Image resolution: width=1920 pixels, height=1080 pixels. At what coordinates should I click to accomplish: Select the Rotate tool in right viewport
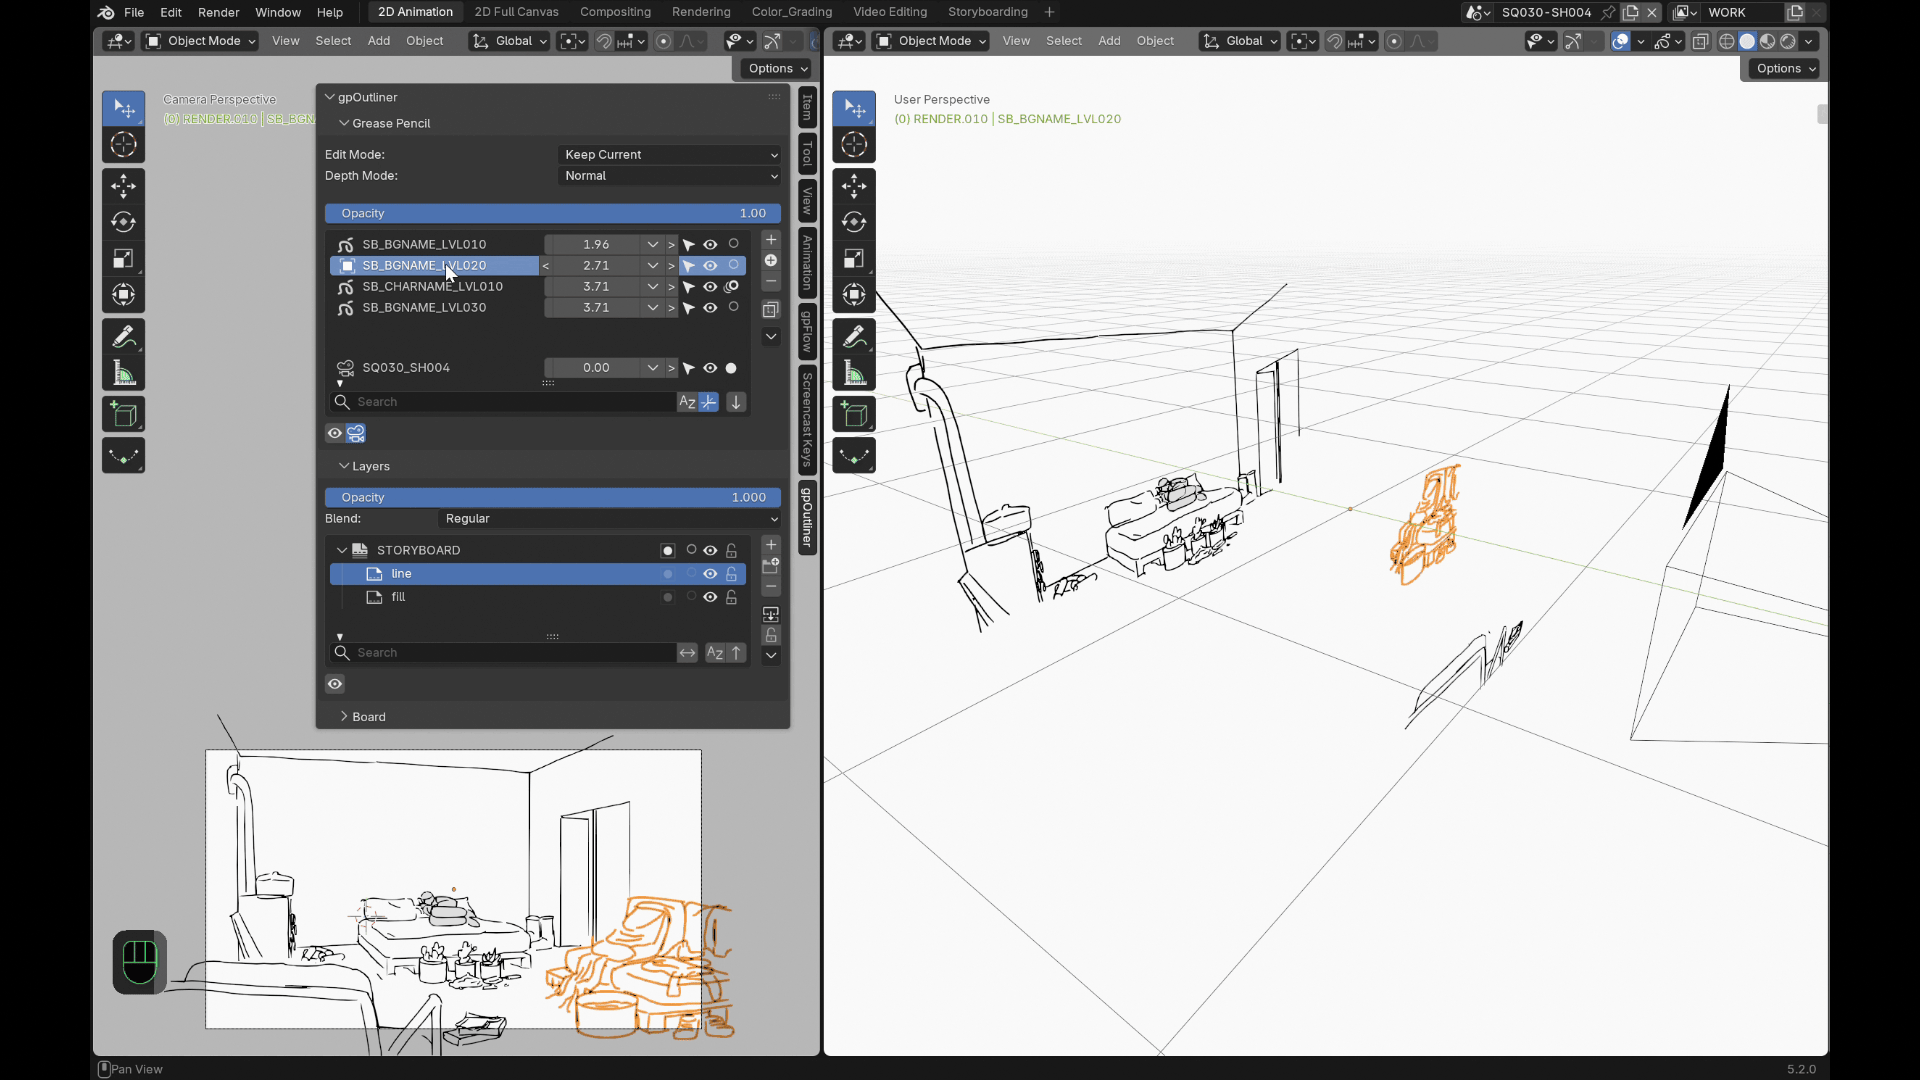point(854,222)
